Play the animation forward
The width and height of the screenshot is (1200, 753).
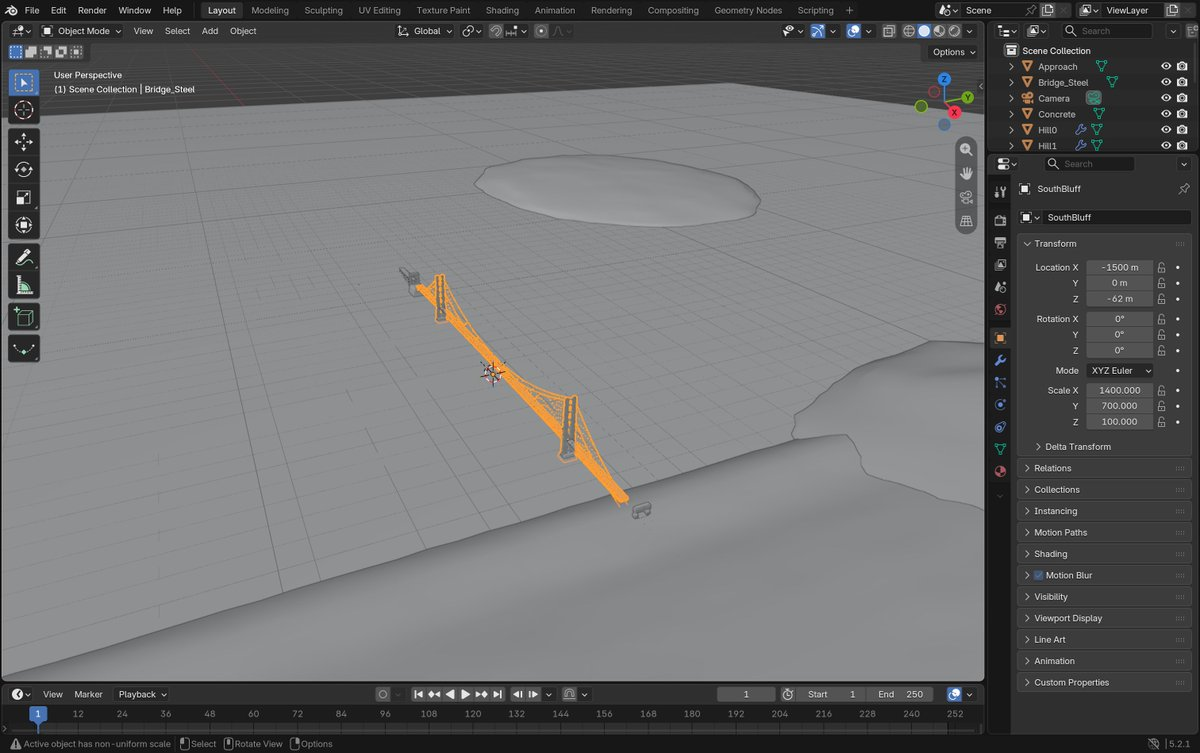point(465,694)
